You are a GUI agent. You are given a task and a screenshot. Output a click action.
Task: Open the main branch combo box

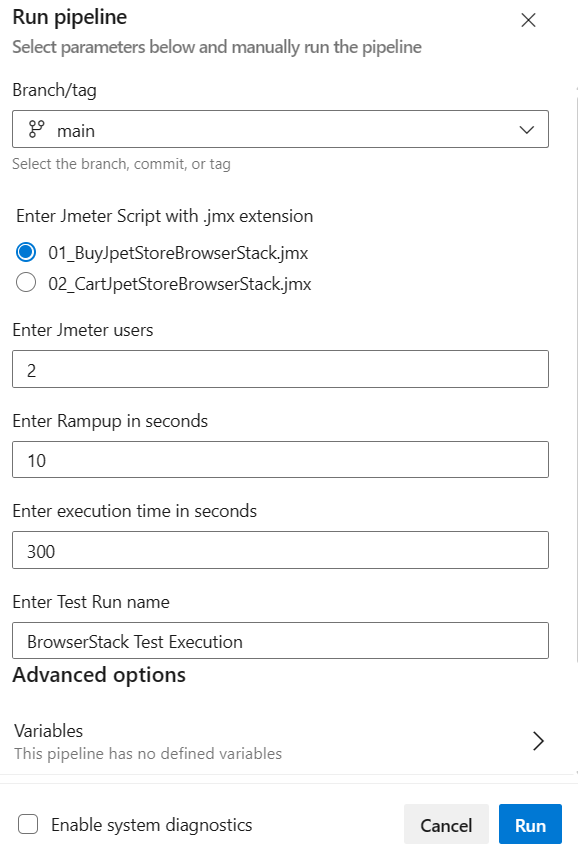click(280, 129)
